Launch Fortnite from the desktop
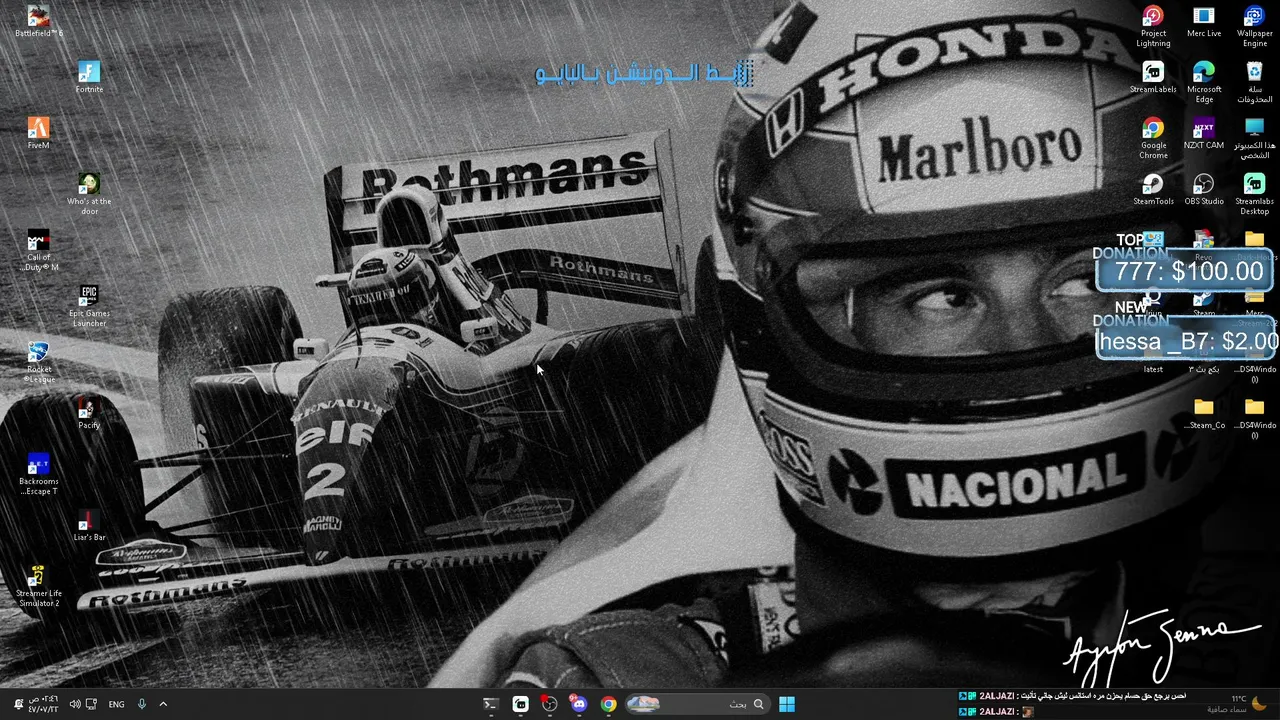 (x=89, y=77)
